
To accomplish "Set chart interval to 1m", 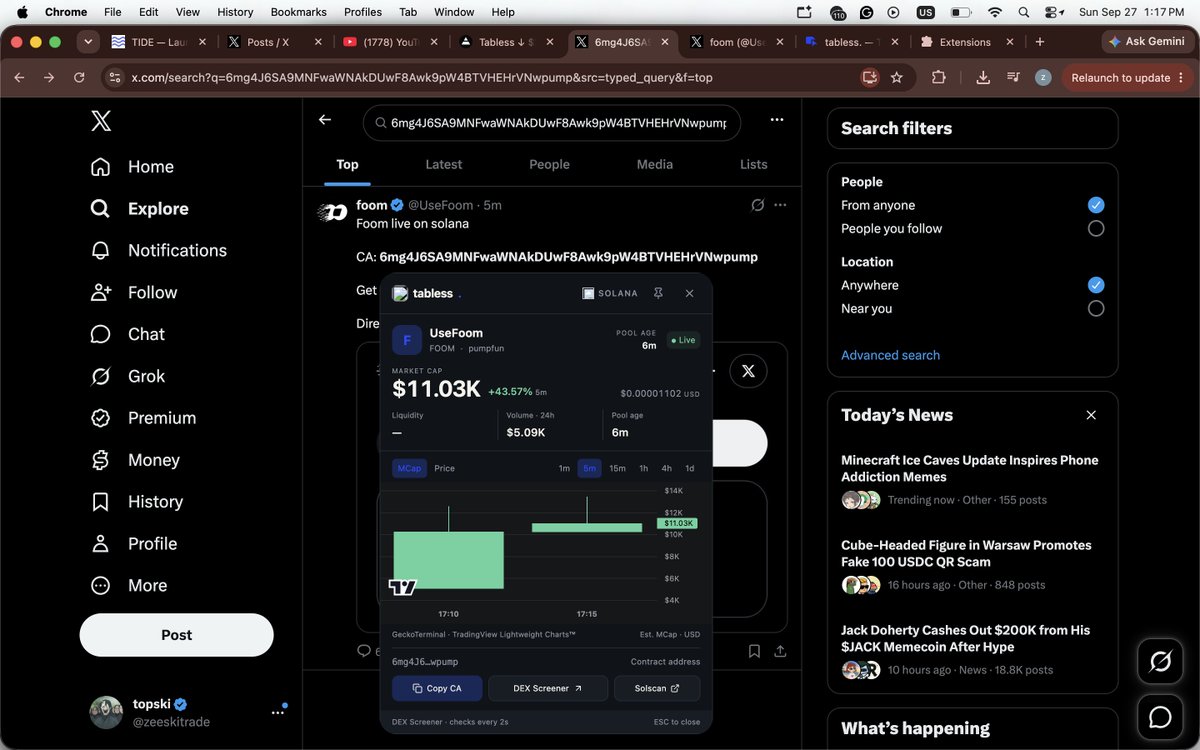I will [564, 468].
